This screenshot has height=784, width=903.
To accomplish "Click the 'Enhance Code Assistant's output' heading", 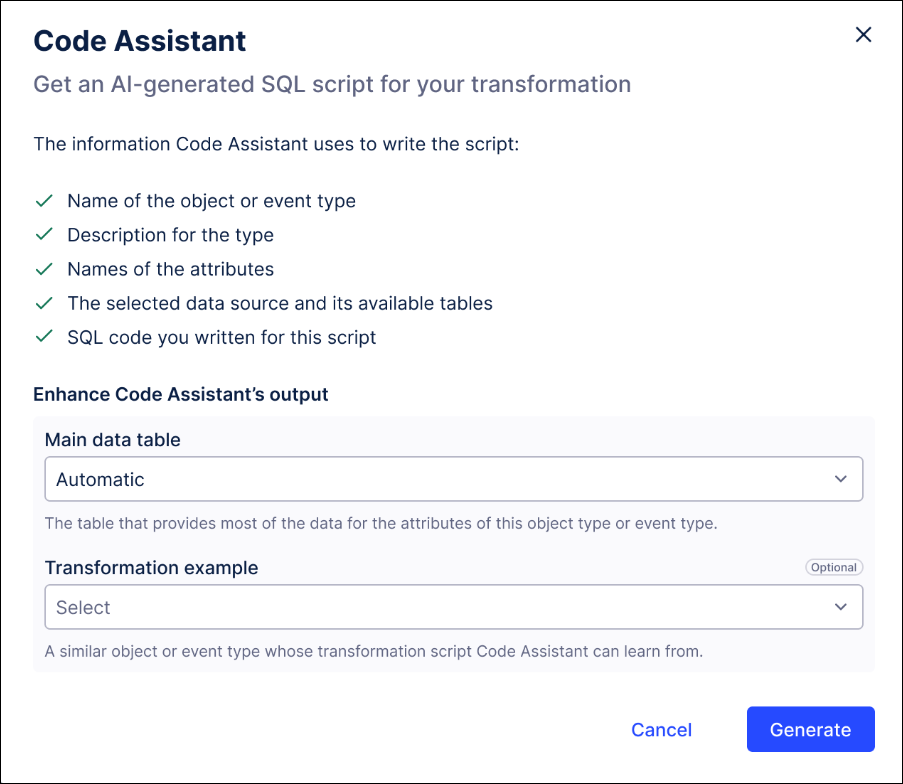I will [181, 394].
